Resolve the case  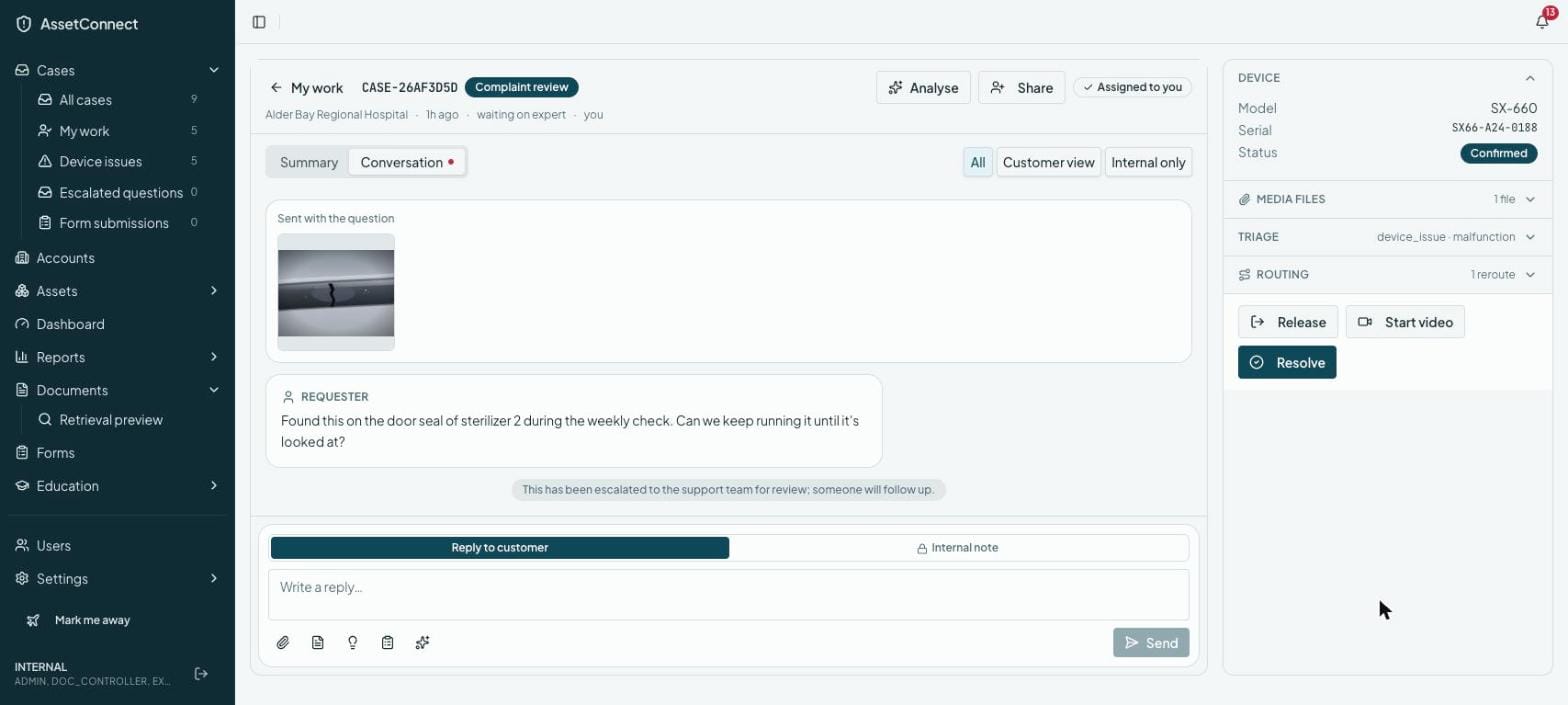[1287, 363]
